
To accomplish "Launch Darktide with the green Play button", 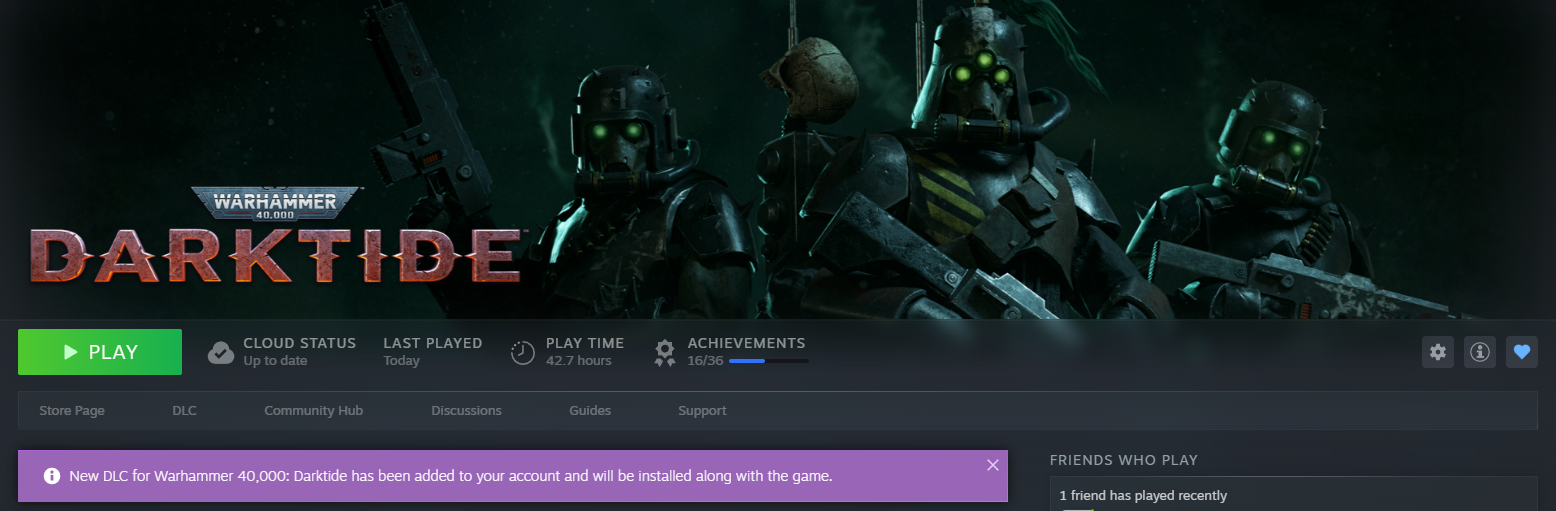I will coord(100,352).
